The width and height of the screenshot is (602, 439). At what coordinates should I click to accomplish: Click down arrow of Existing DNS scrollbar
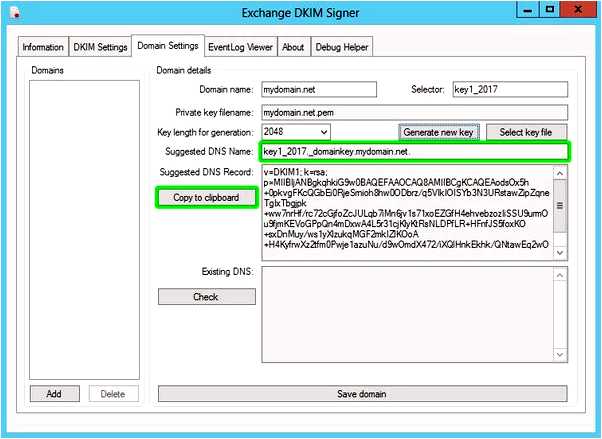(x=560, y=354)
